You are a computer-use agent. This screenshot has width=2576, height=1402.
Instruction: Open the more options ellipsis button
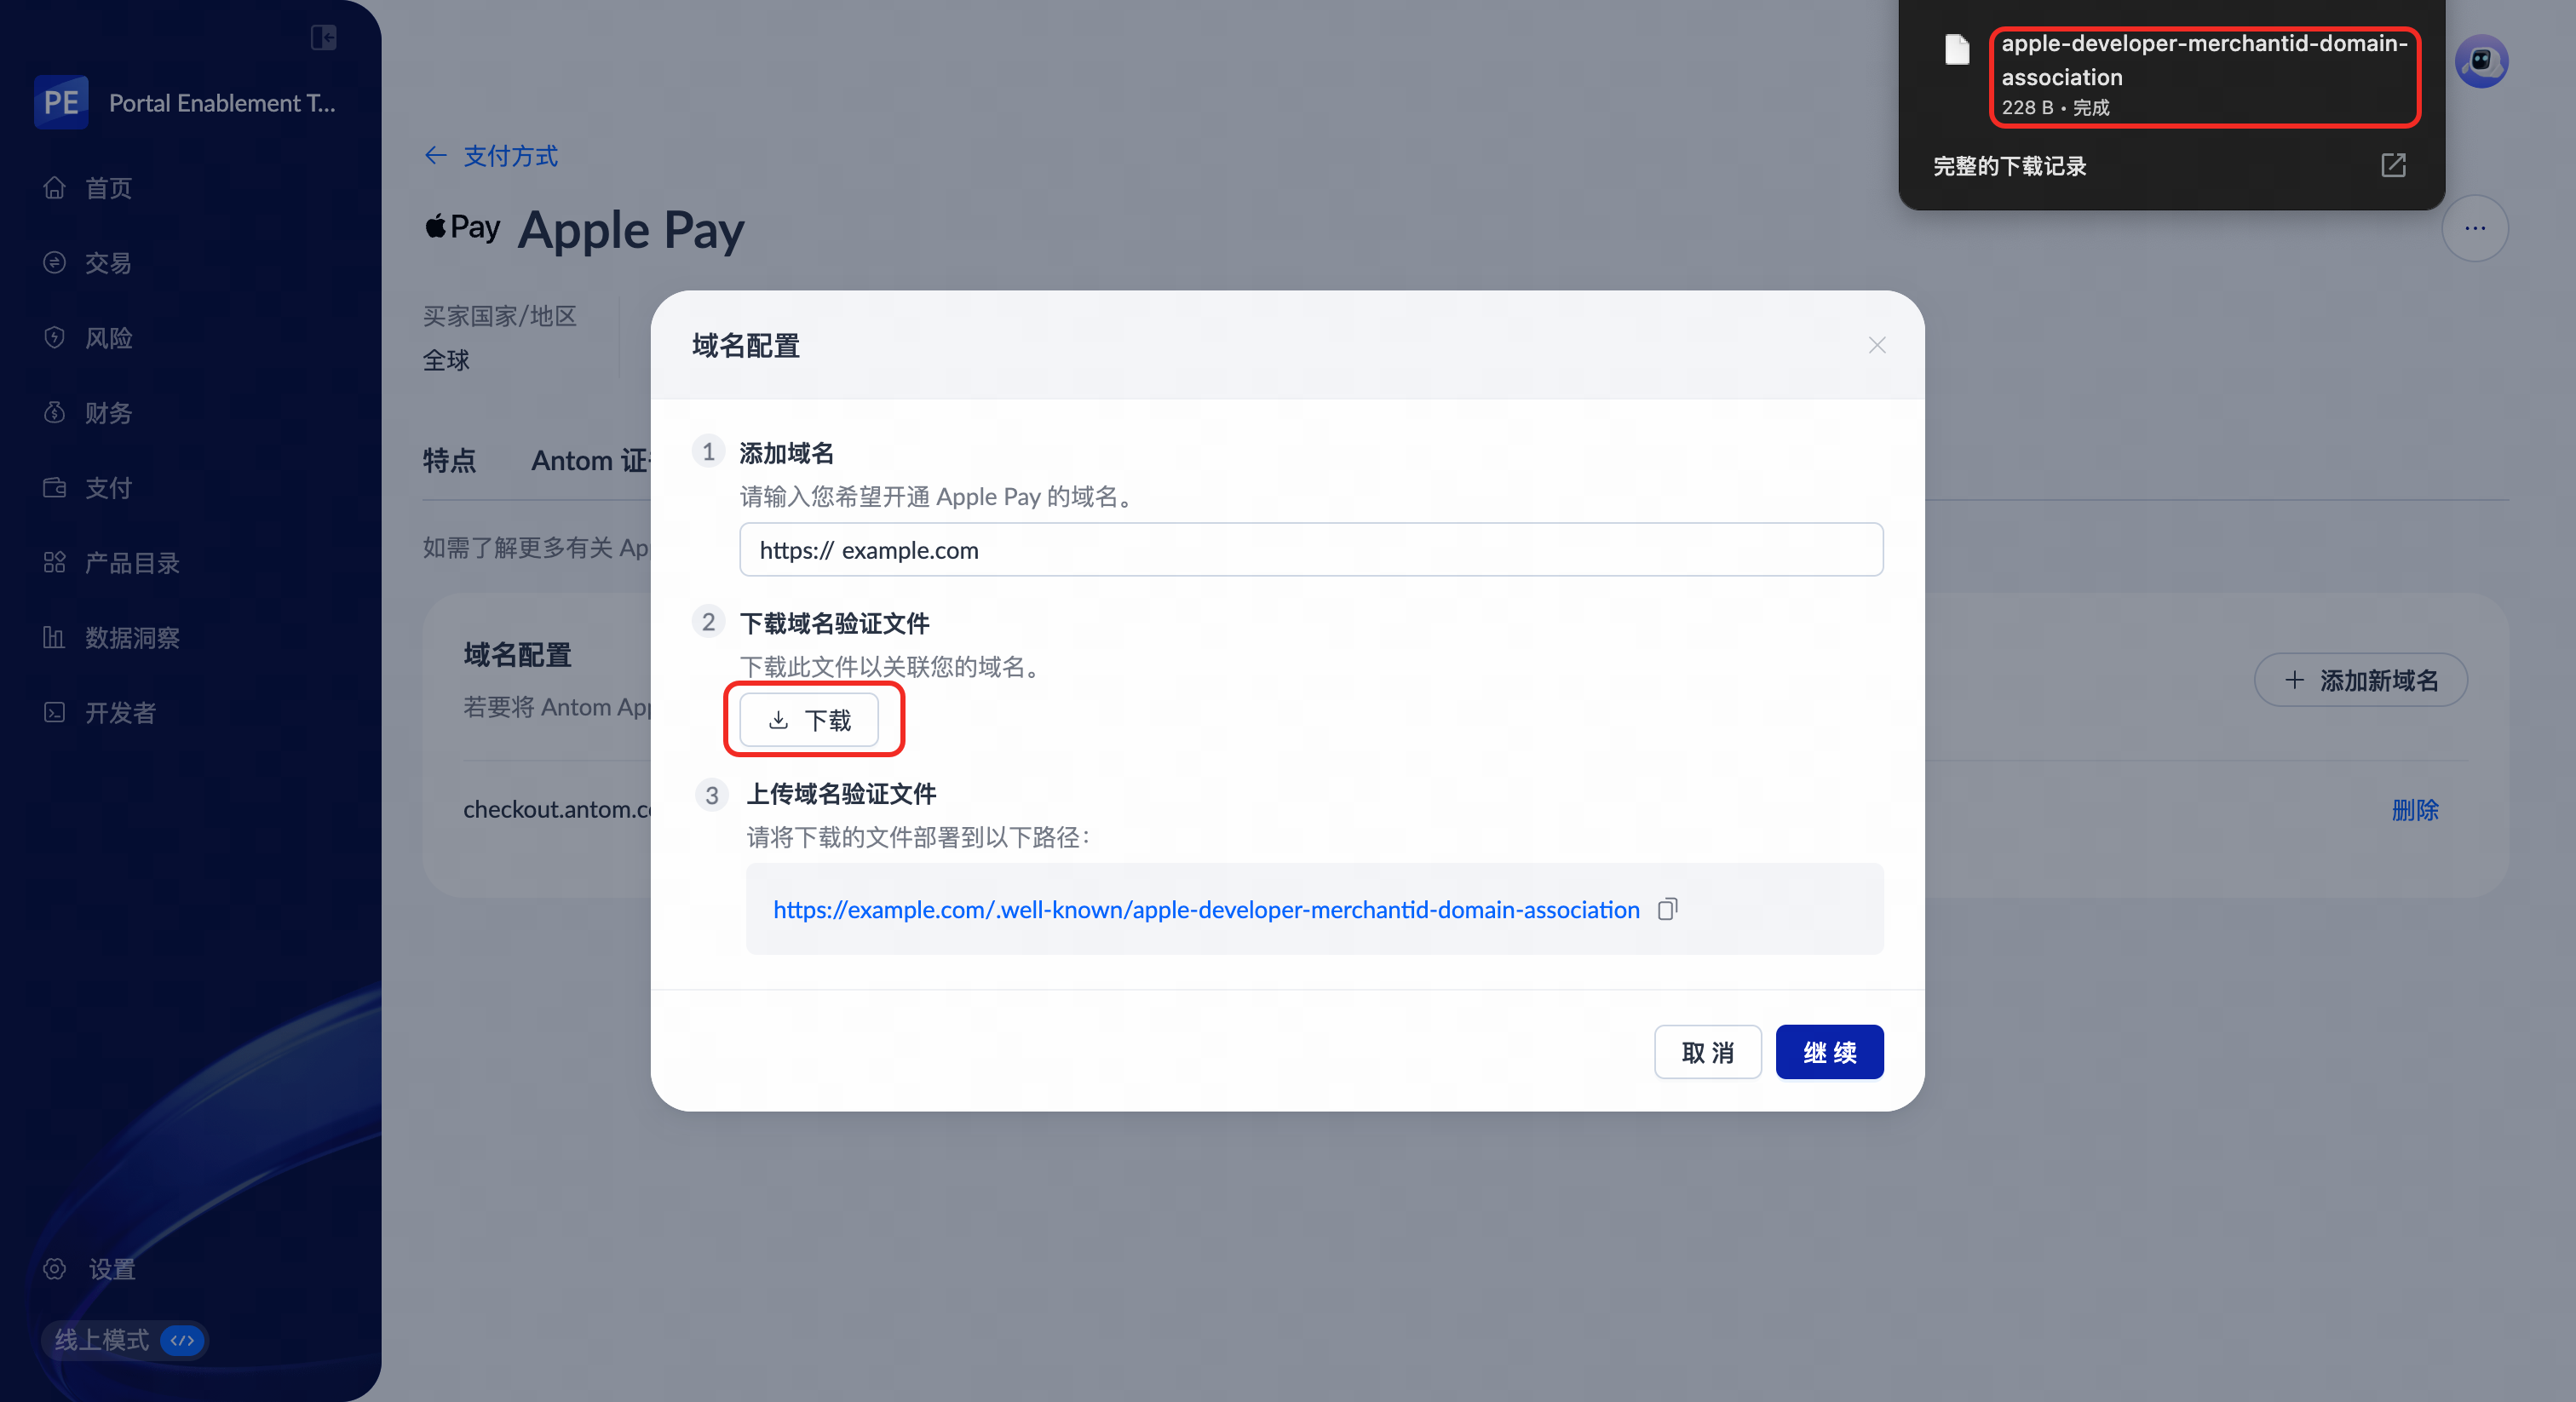2475,229
